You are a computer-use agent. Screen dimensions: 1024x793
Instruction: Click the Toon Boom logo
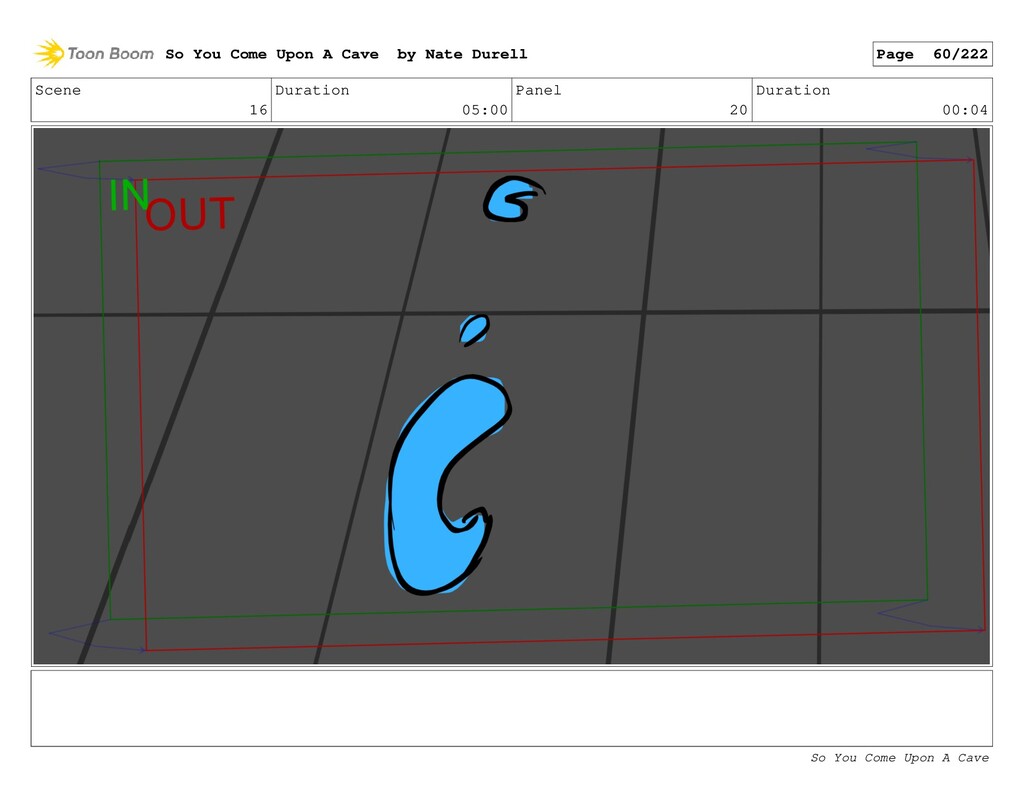pyautogui.click(x=94, y=54)
